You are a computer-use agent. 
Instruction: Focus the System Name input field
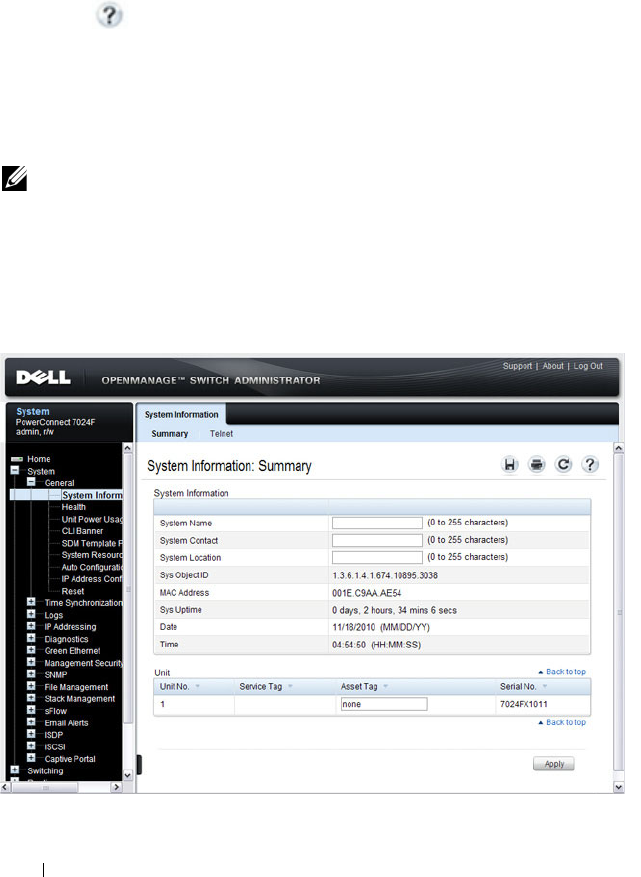click(x=377, y=523)
